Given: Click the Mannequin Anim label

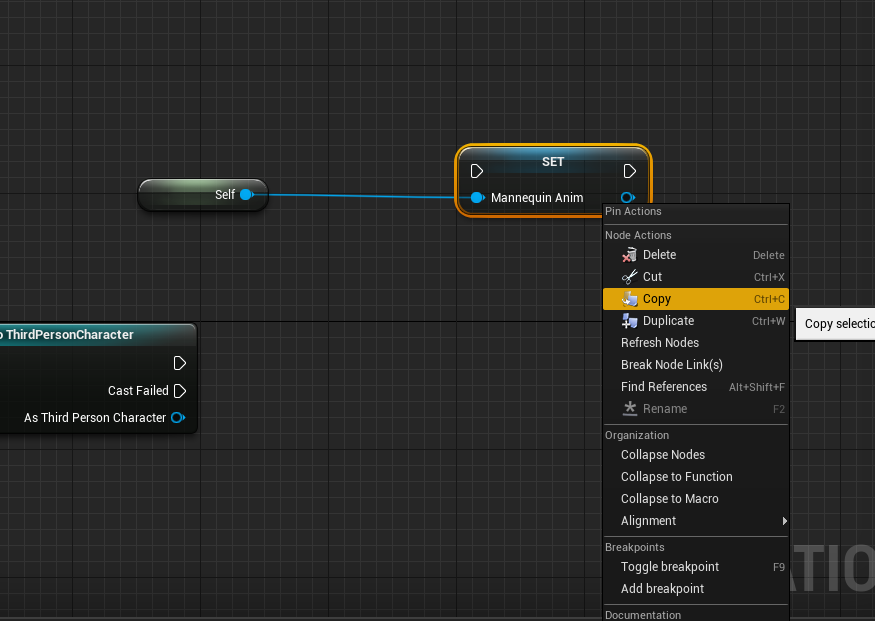Looking at the screenshot, I should coord(537,198).
